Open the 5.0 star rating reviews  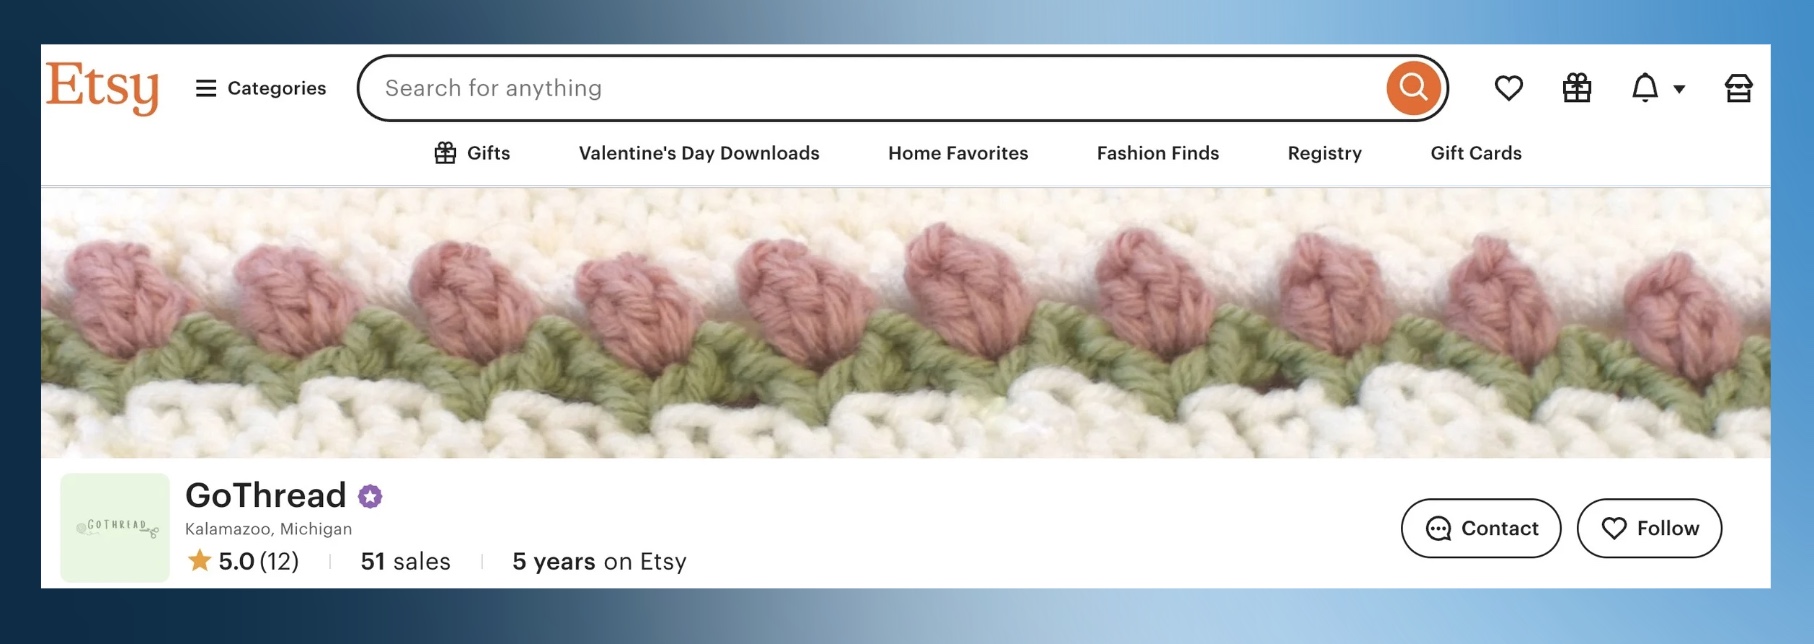pyautogui.click(x=244, y=561)
